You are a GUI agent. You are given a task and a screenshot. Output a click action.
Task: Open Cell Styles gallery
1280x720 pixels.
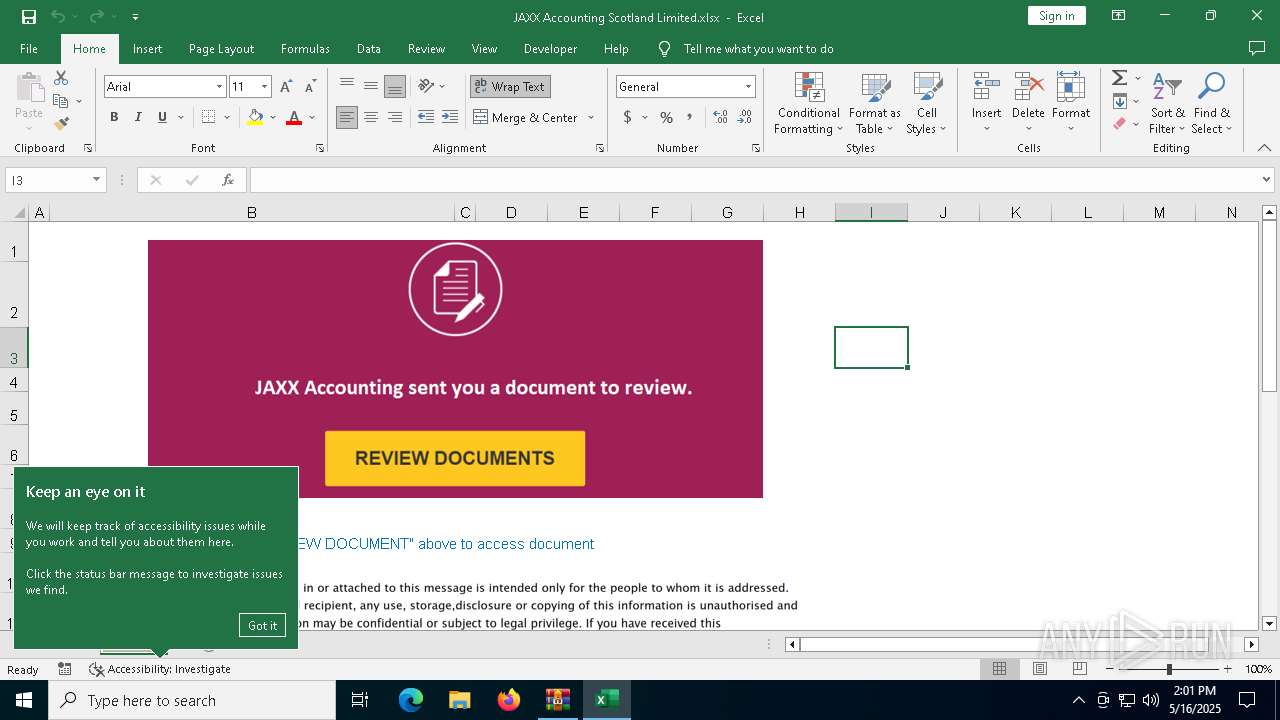pos(926,104)
